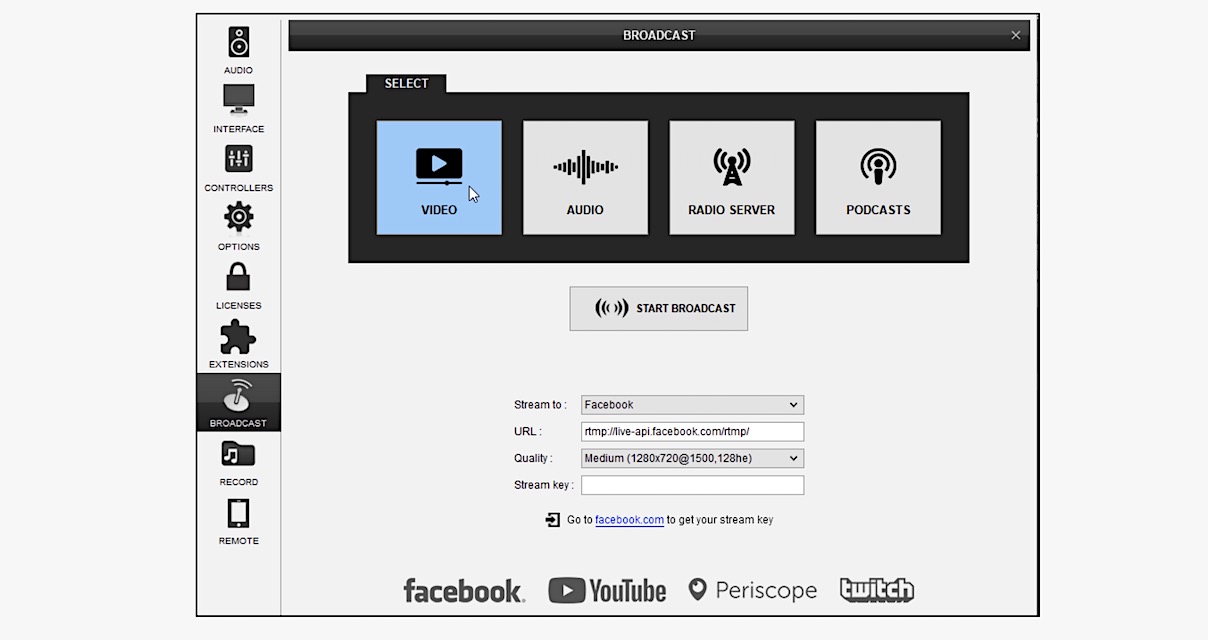Click into the Stream key field
The width and height of the screenshot is (1208, 640).
[x=692, y=485]
